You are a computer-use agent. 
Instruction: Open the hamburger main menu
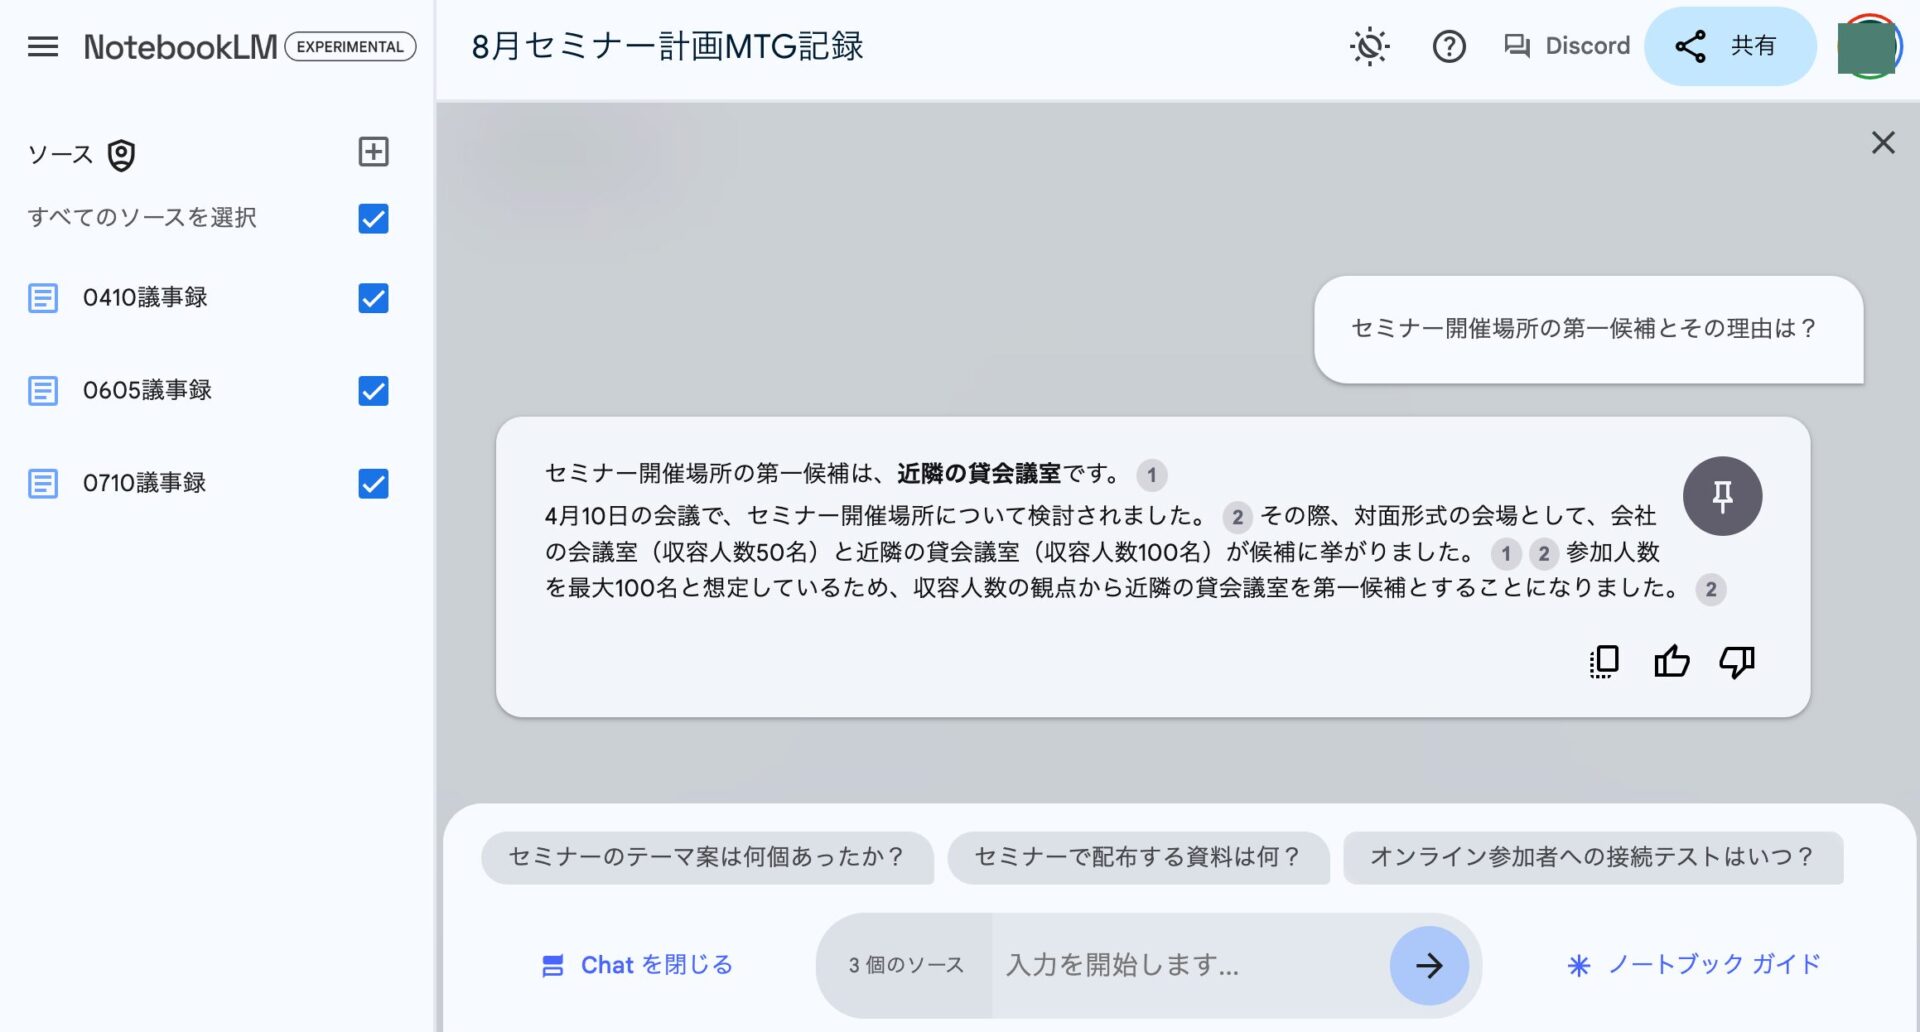pyautogui.click(x=42, y=47)
